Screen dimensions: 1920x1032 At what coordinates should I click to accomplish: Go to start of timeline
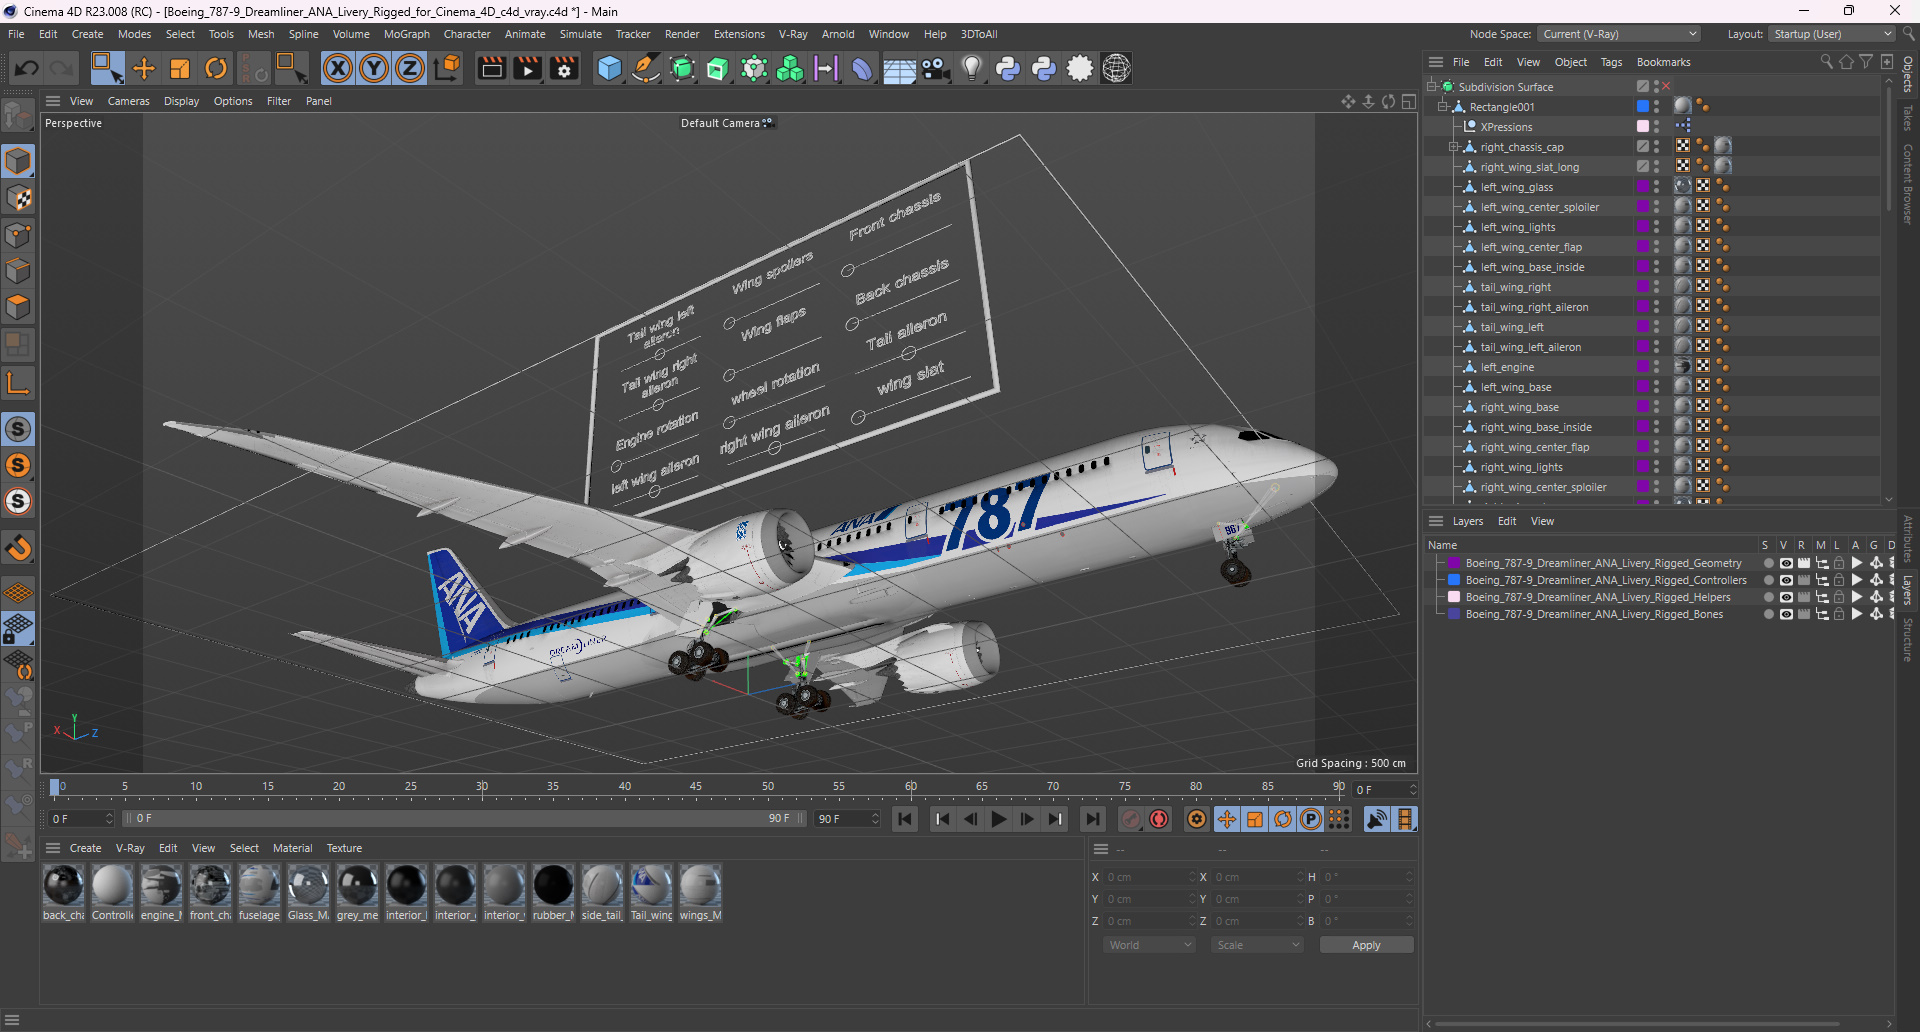905,819
